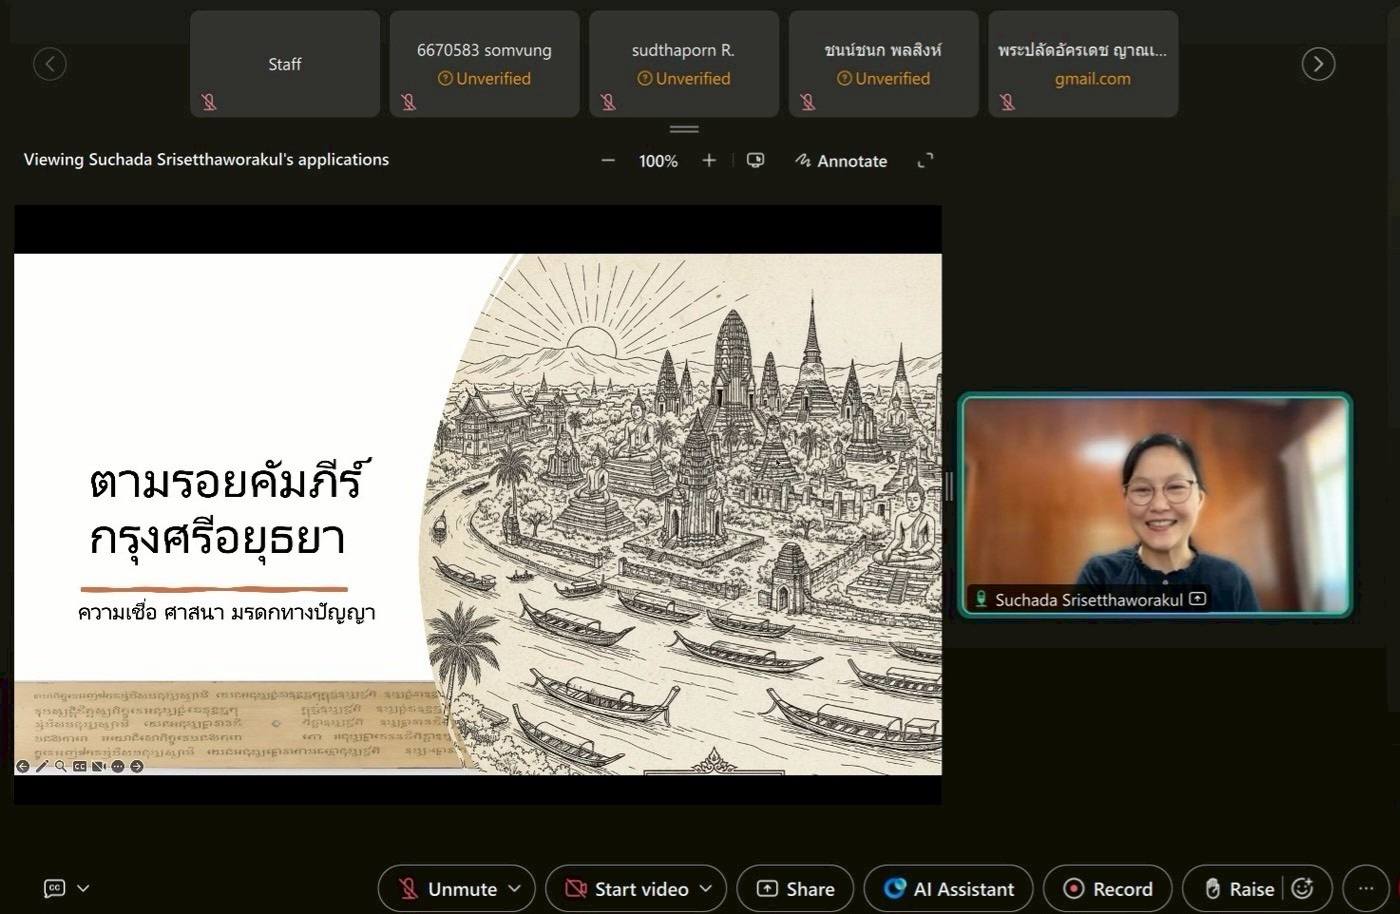Select the slideshow pen tool

pyautogui.click(x=42, y=766)
